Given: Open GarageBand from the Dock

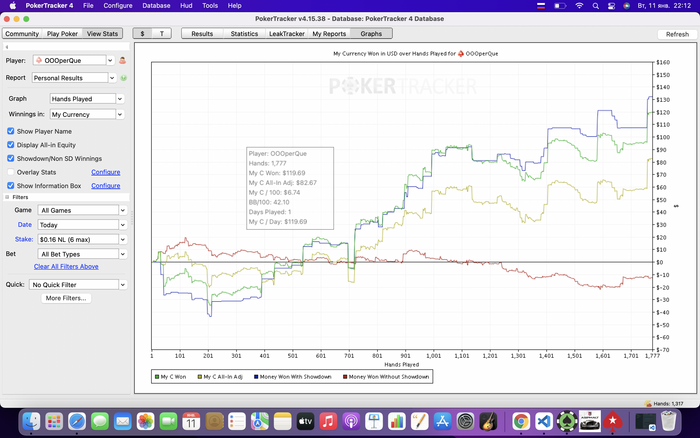Looking at the screenshot, I should click(x=488, y=421).
